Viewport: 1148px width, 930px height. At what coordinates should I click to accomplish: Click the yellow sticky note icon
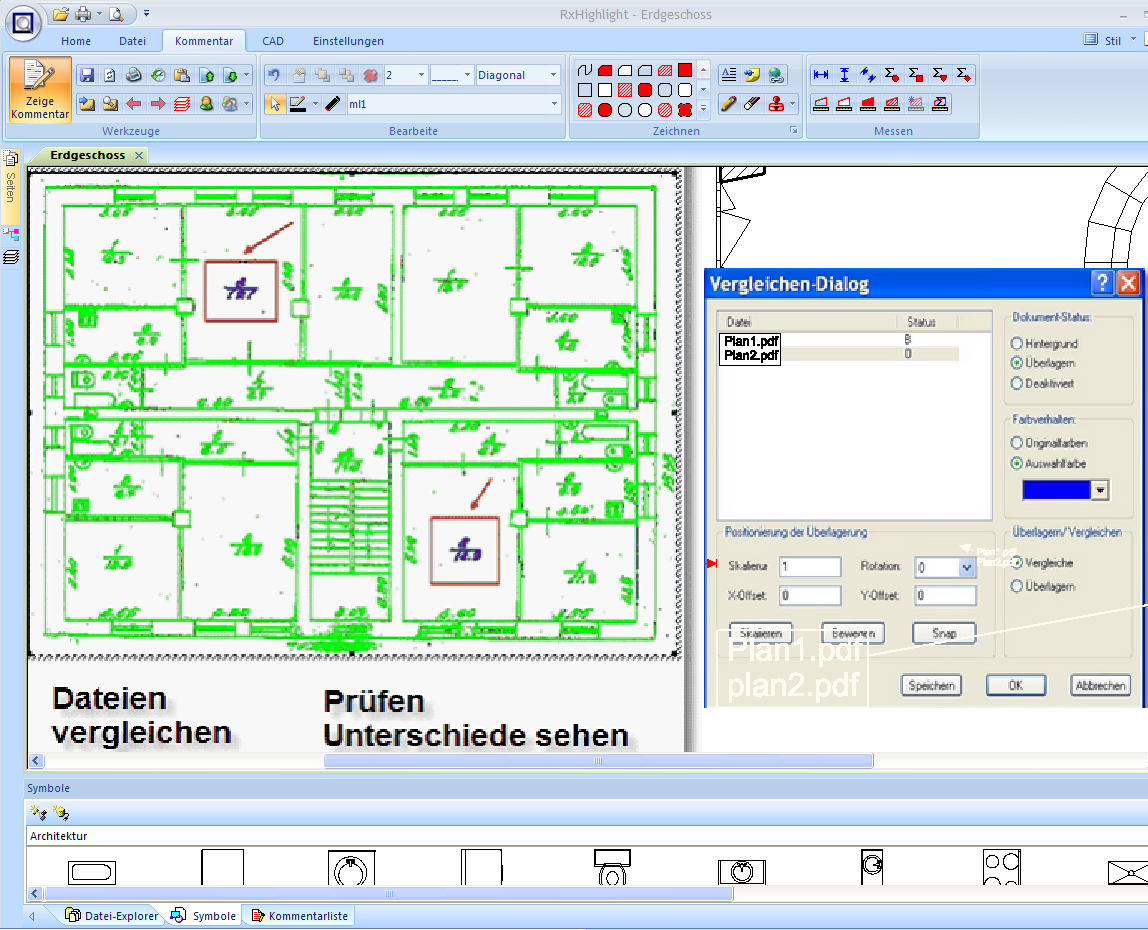pos(752,75)
